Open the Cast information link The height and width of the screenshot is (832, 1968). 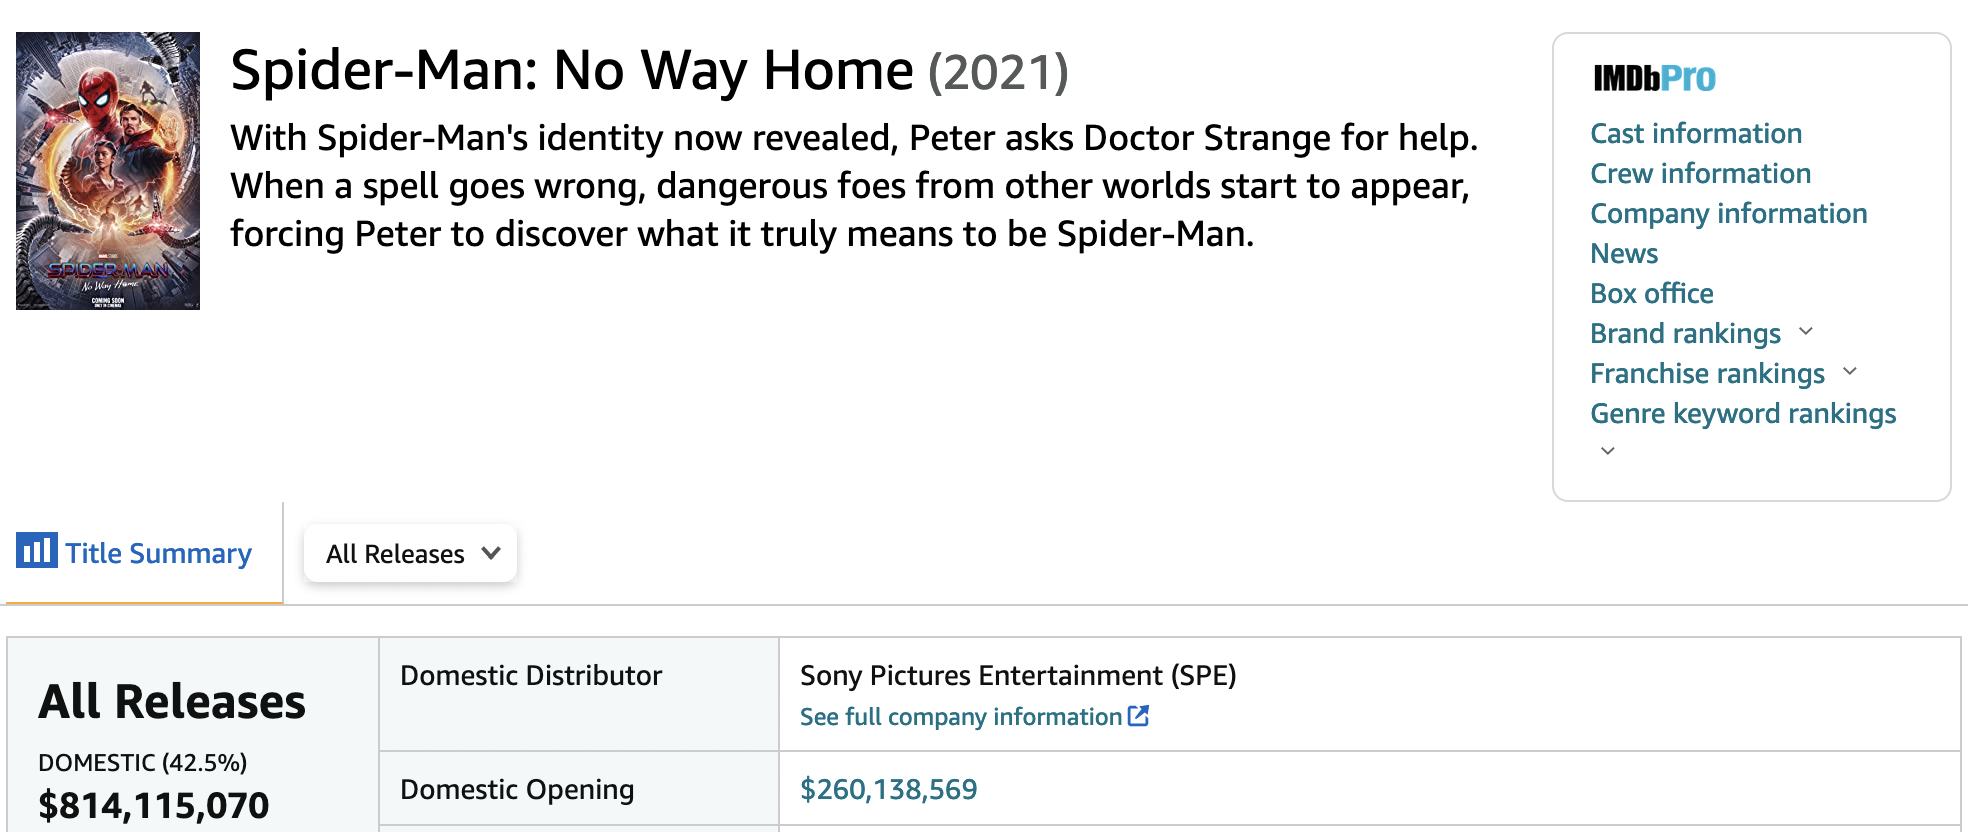1696,133
